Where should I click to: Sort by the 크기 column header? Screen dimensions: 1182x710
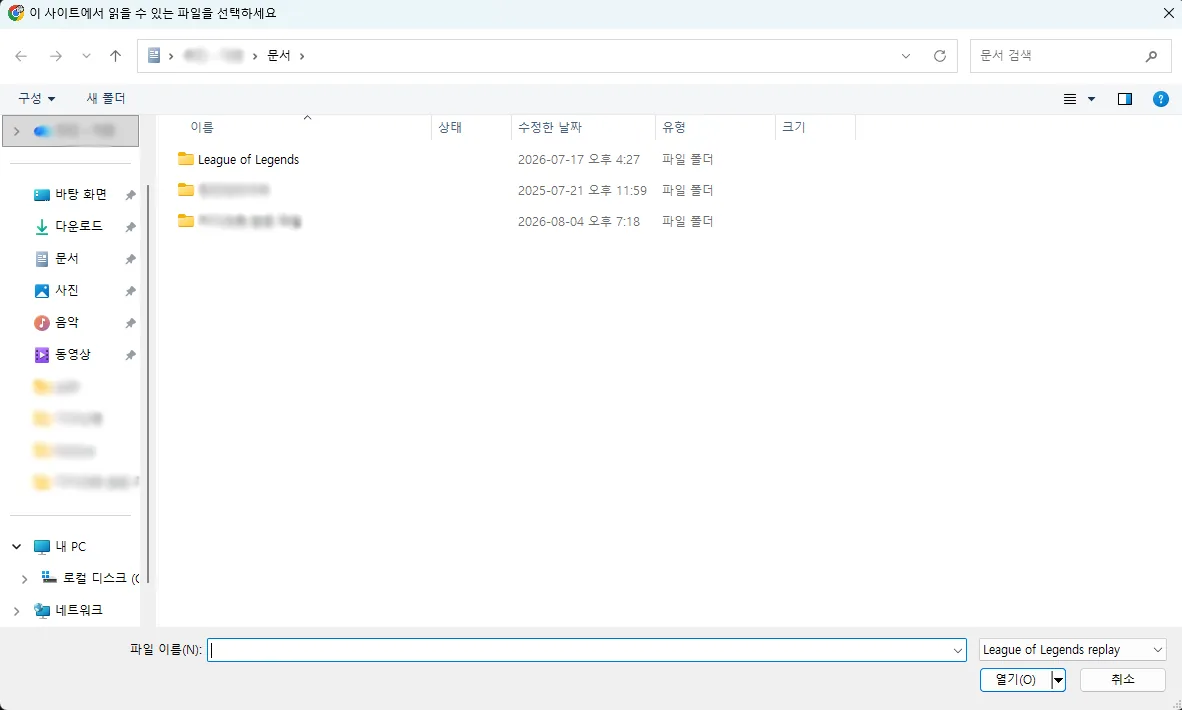tap(816, 127)
